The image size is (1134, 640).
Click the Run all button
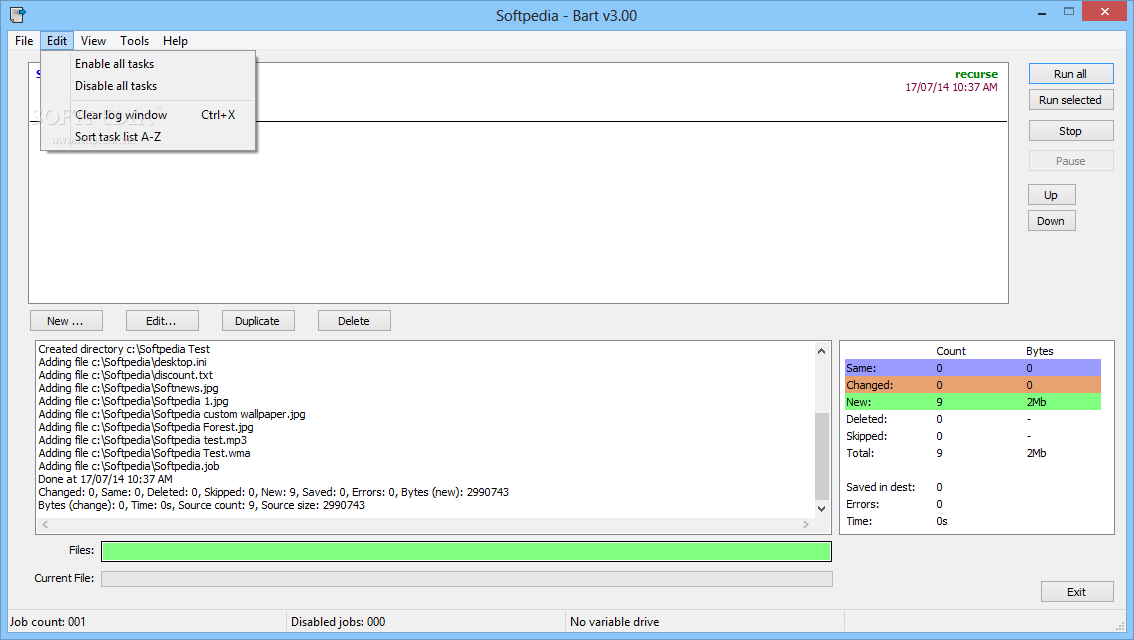click(x=1070, y=74)
